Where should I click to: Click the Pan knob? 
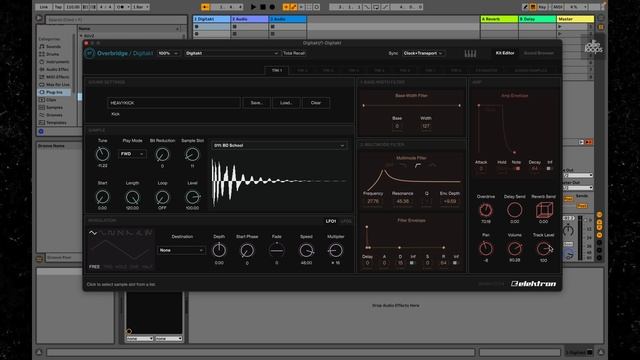click(x=486, y=248)
